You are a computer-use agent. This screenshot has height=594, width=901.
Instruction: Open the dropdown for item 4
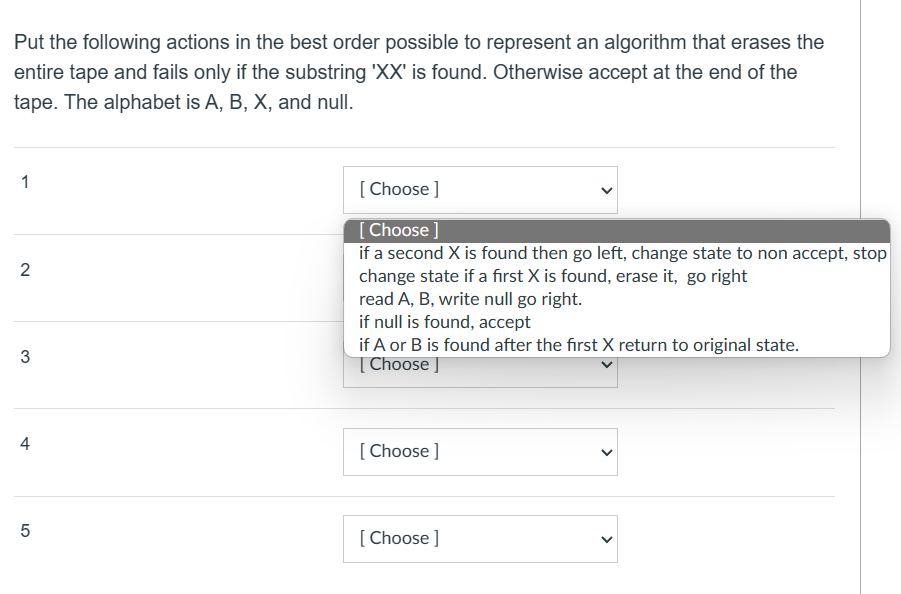[x=480, y=451]
